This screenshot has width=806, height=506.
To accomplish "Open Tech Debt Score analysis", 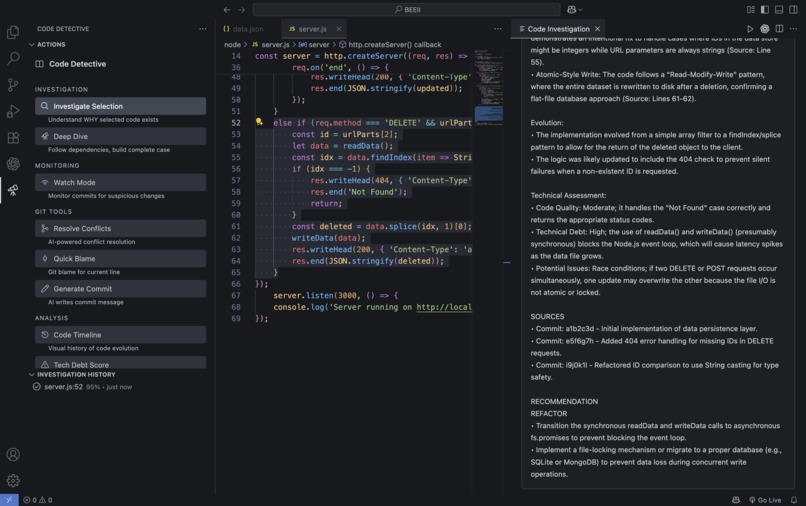I will point(120,363).
